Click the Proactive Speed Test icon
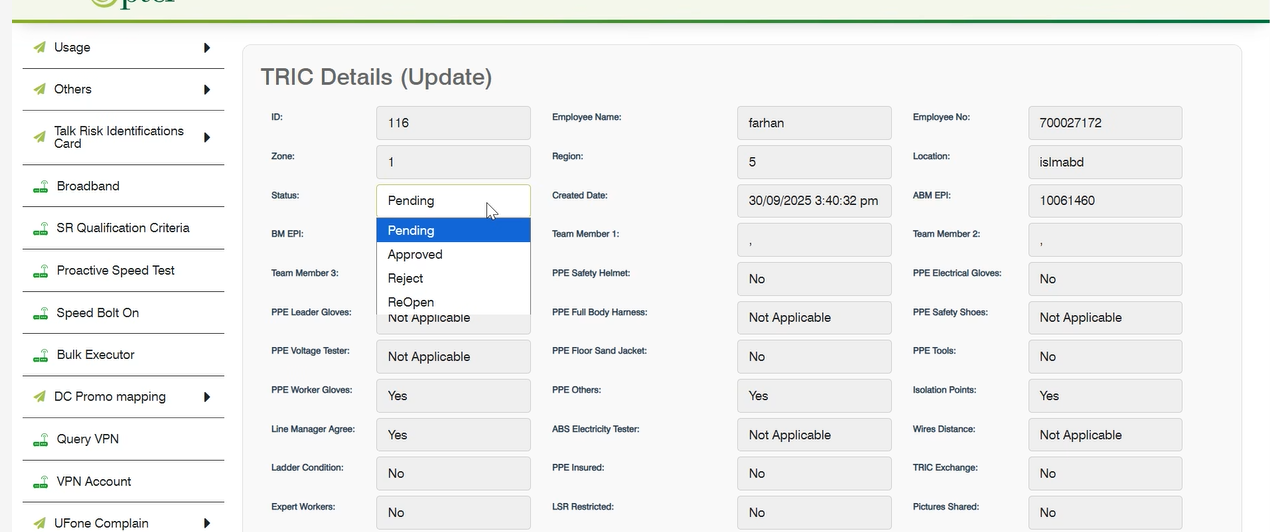 40,271
